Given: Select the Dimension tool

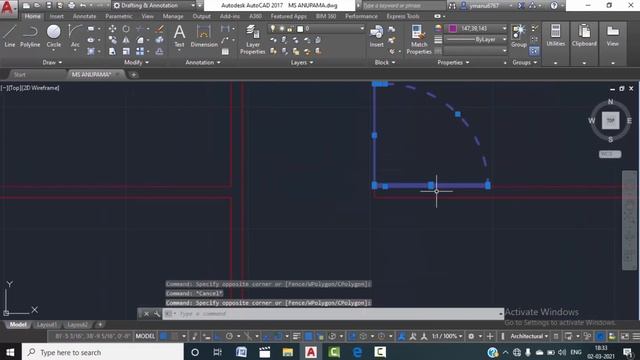Looking at the screenshot, I should pos(204,36).
